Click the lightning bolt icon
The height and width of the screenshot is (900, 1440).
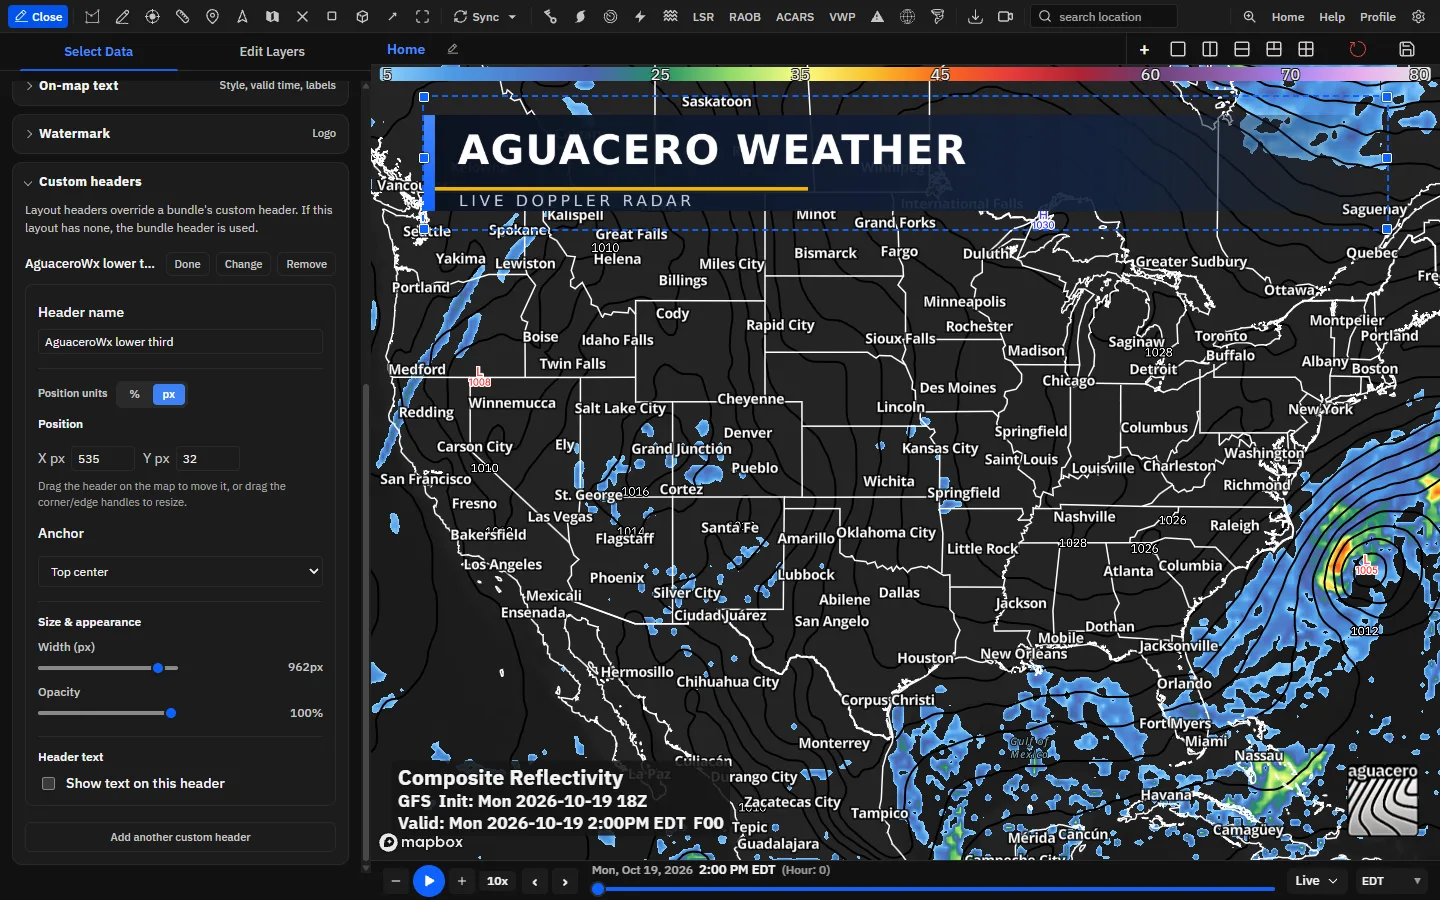[x=640, y=17]
